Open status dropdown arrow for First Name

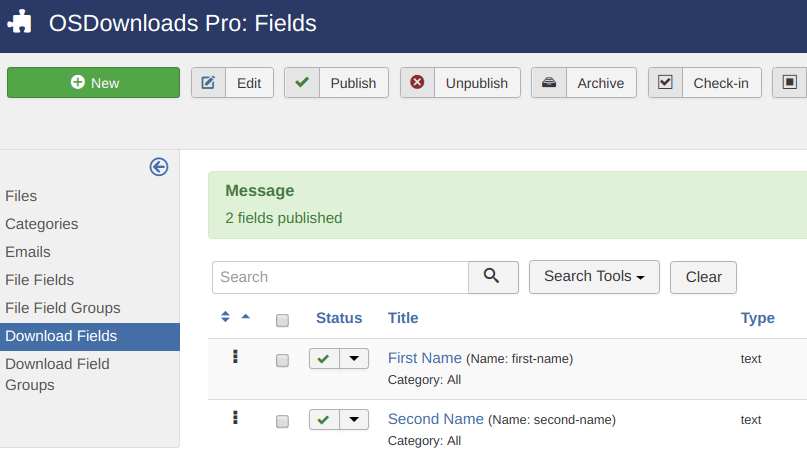pos(354,359)
